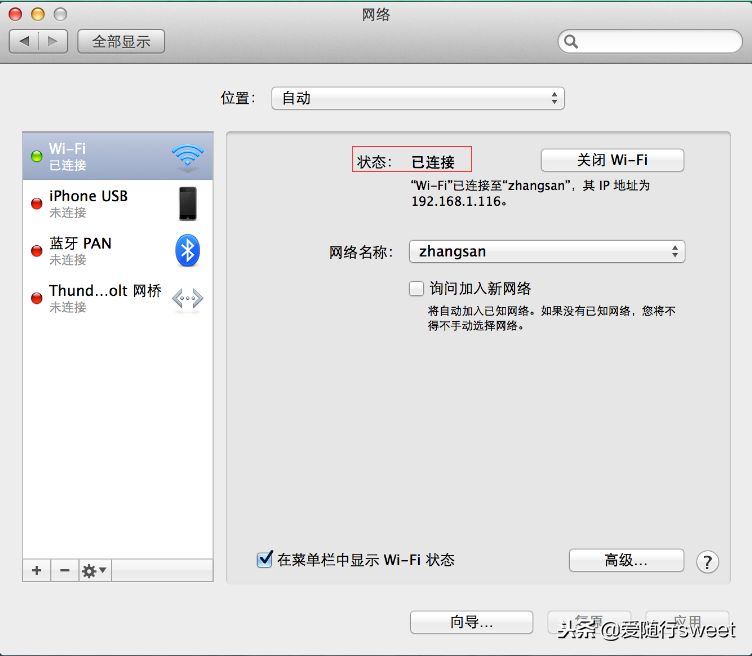Viewport: 752px width, 656px height.
Task: Focus the search field in toolbar
Action: click(x=650, y=41)
